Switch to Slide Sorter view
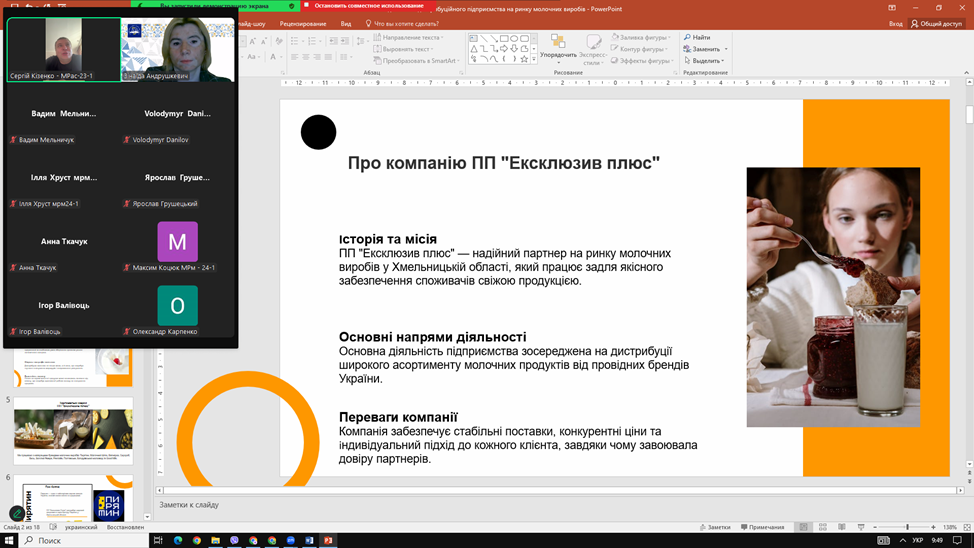 [822, 527]
